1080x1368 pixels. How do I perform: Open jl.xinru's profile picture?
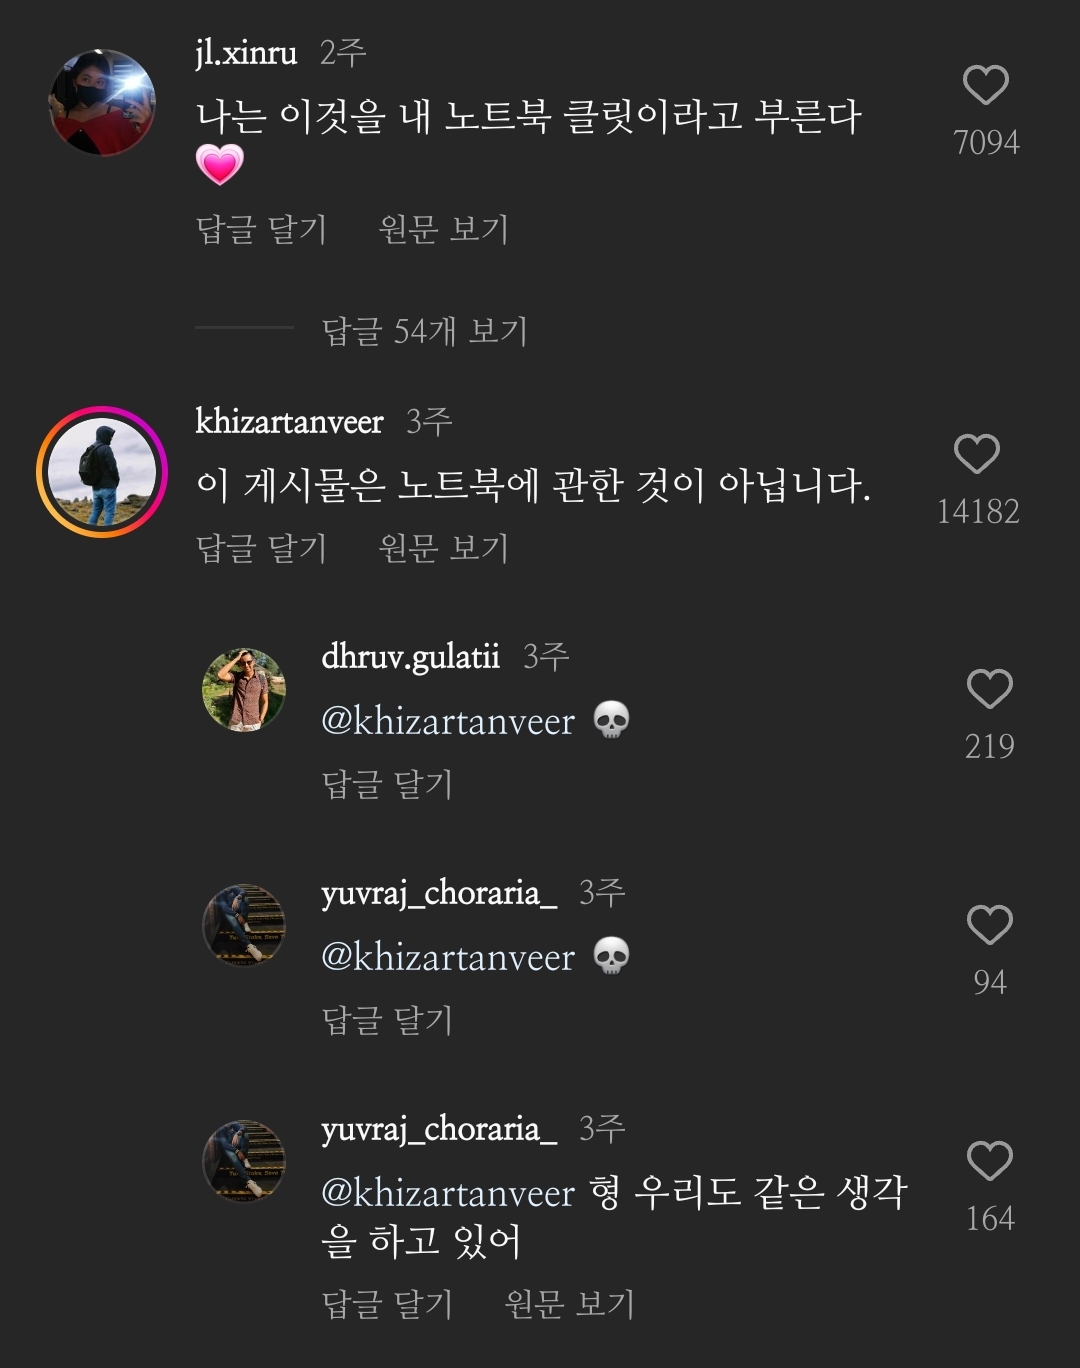click(x=102, y=103)
